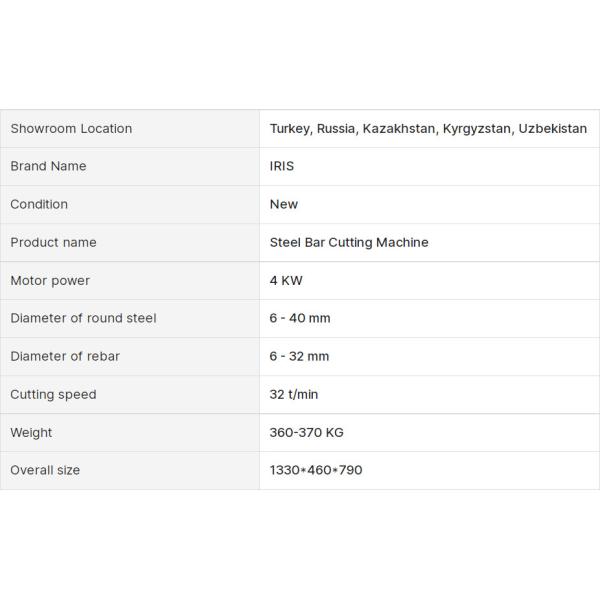Select the 6 - 32 mm value
The width and height of the screenshot is (600, 600).
point(299,356)
